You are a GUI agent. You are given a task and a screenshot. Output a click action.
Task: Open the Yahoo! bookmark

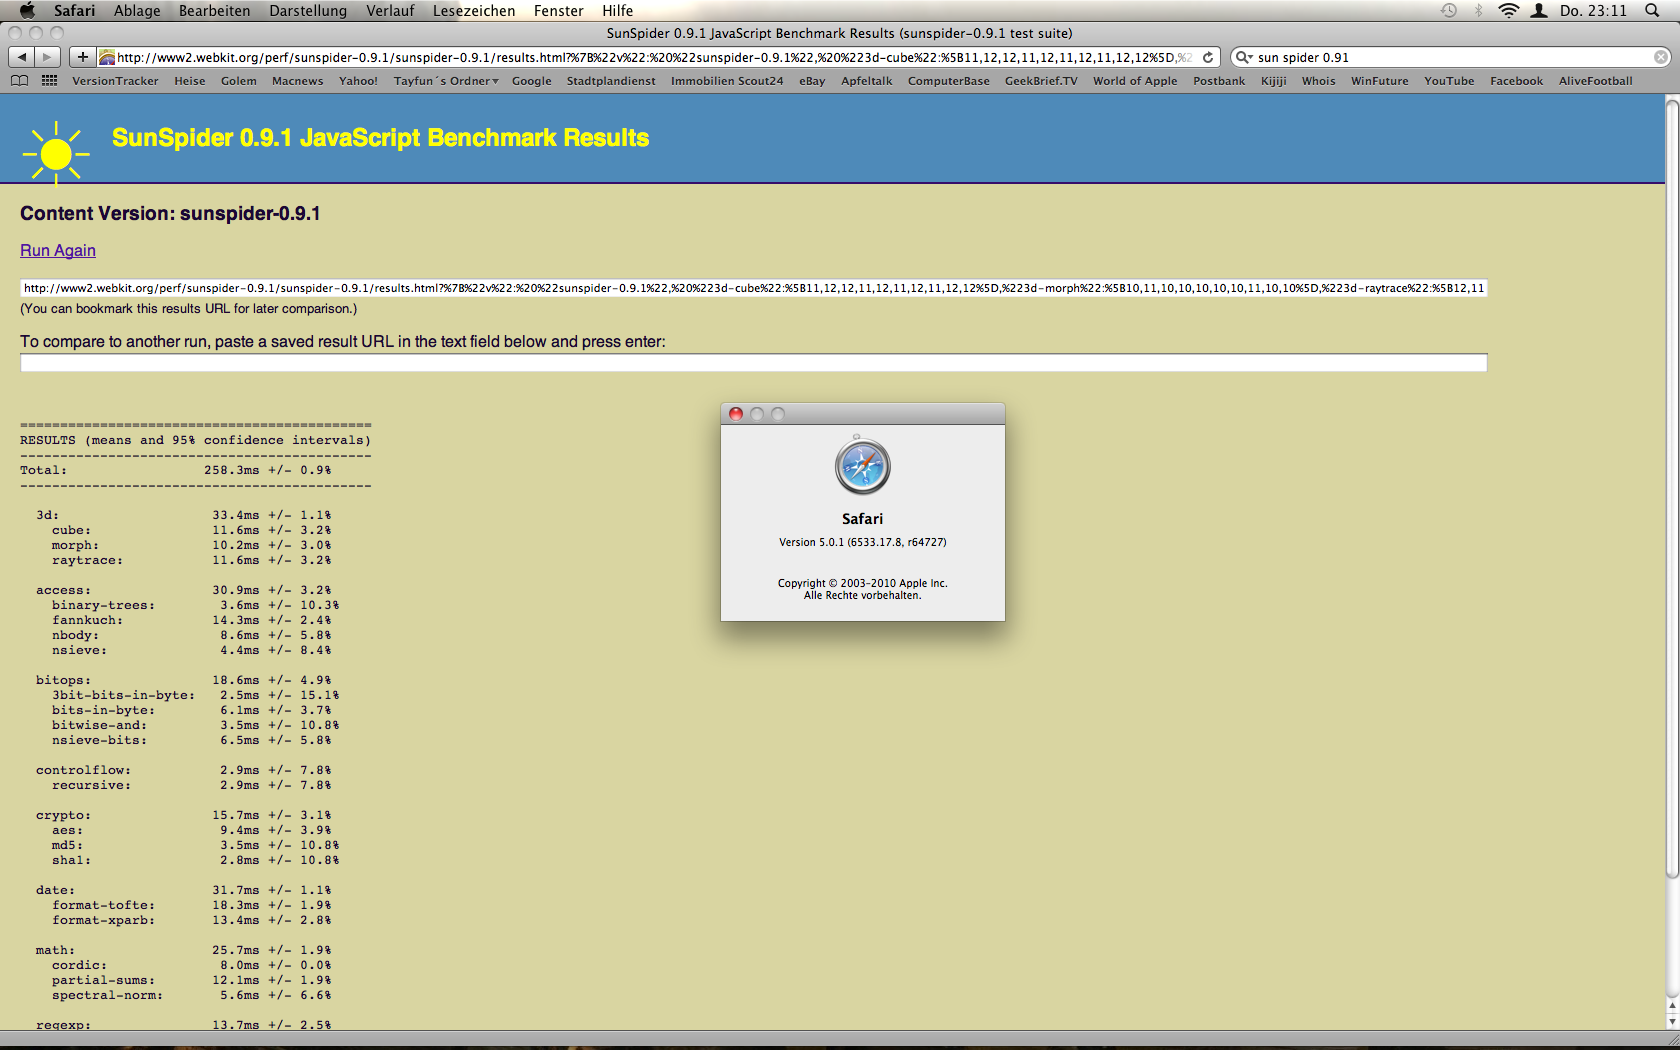point(358,81)
